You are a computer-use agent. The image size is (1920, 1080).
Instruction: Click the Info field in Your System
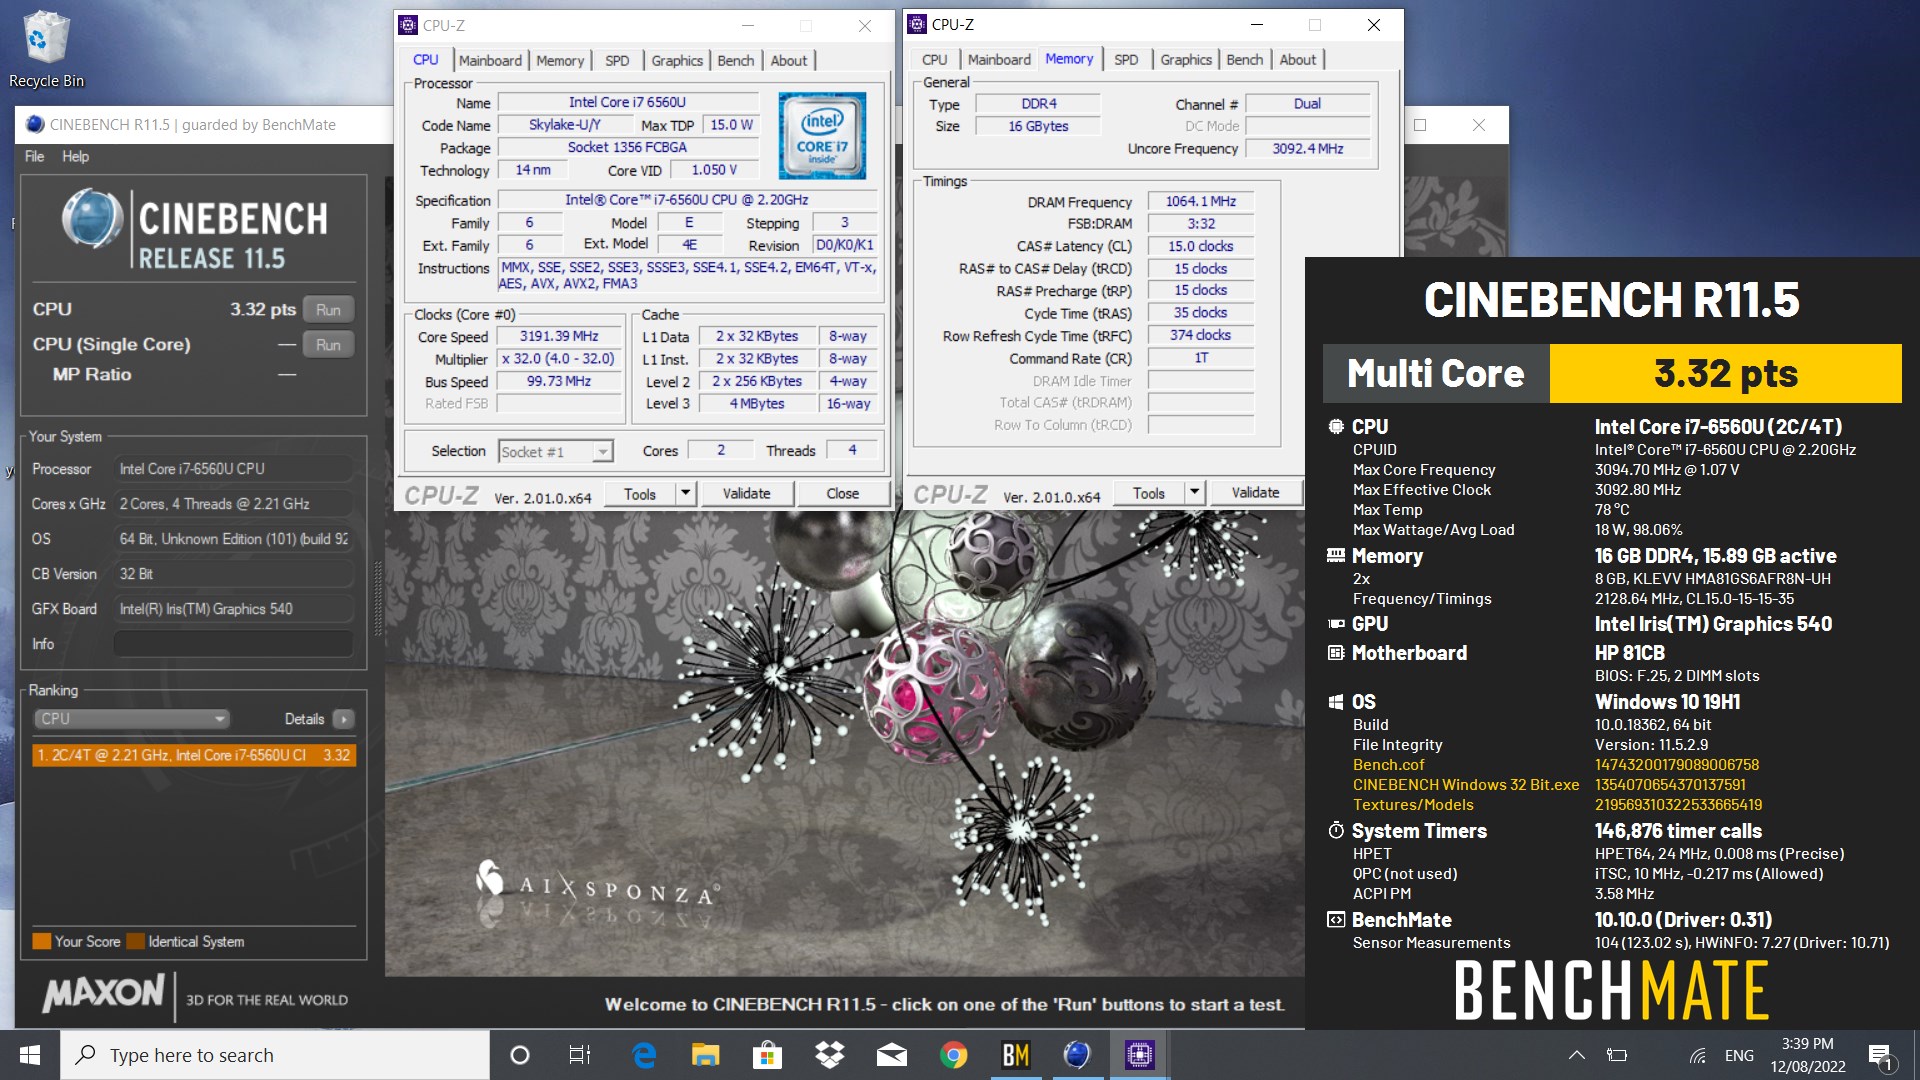pos(234,644)
